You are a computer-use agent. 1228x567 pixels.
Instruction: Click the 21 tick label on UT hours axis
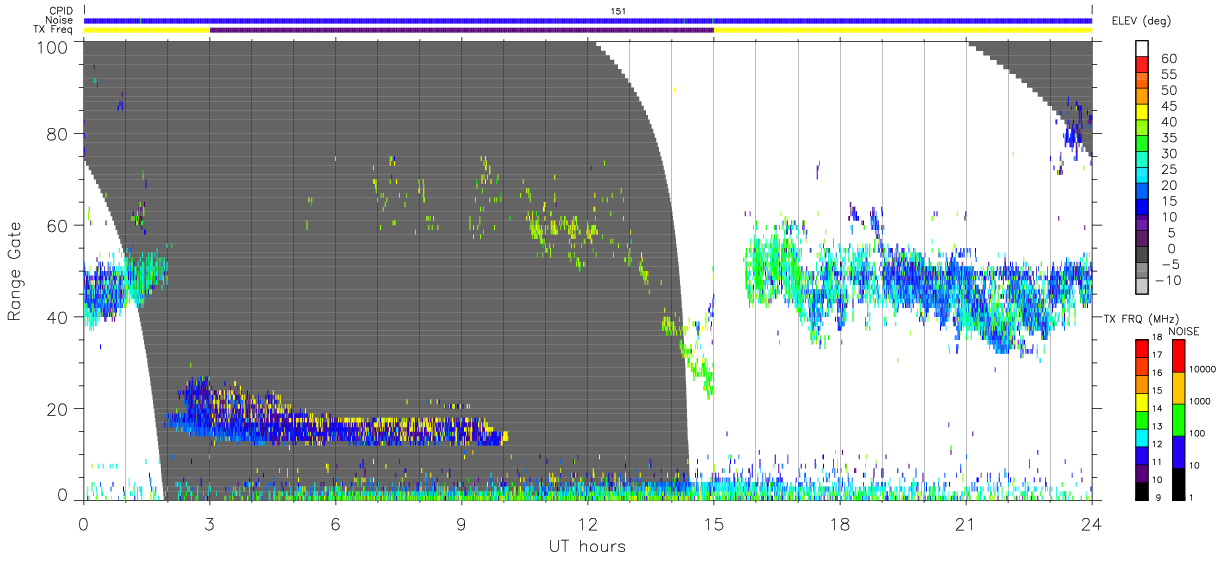click(x=966, y=523)
